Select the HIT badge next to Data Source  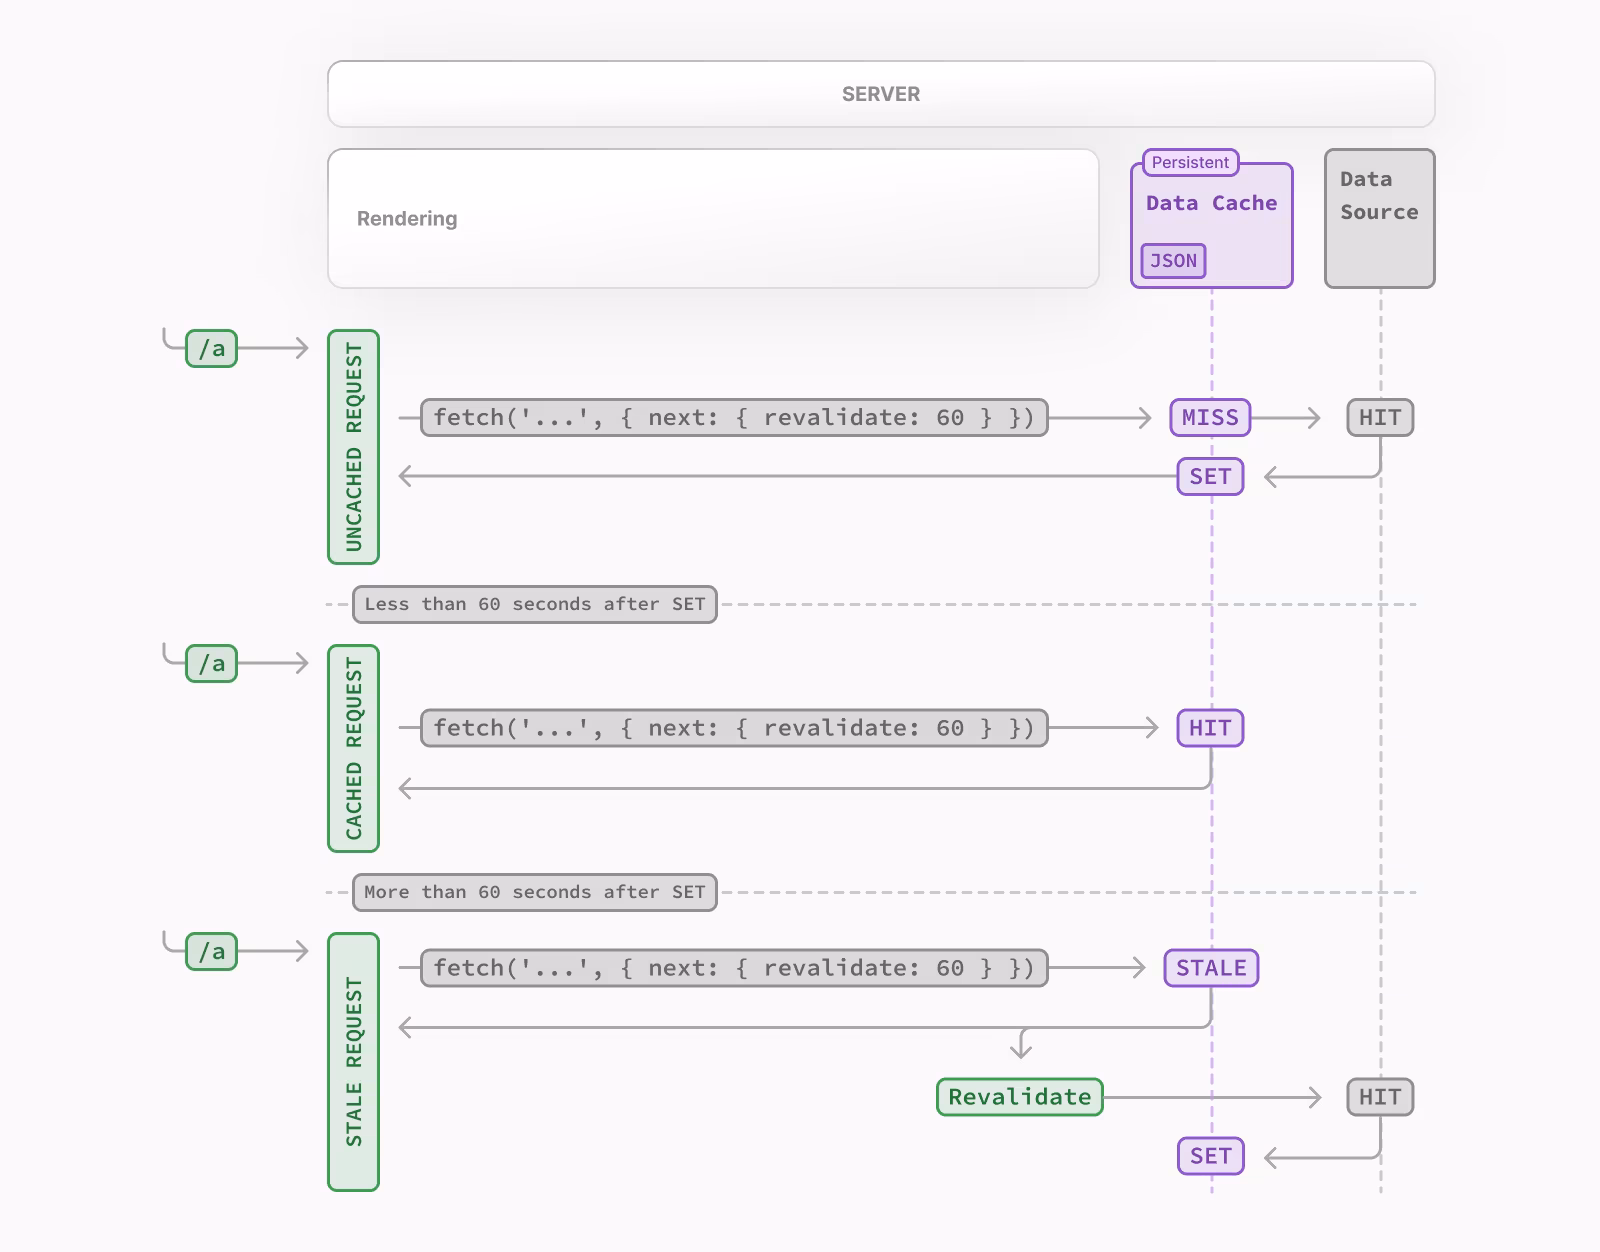[x=1380, y=417]
